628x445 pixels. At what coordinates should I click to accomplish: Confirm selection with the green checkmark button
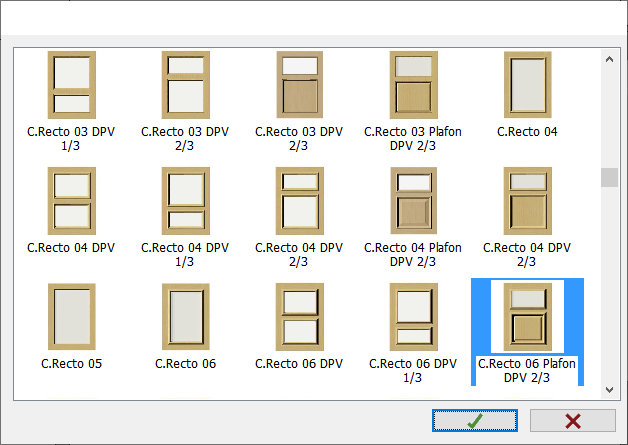click(x=475, y=421)
